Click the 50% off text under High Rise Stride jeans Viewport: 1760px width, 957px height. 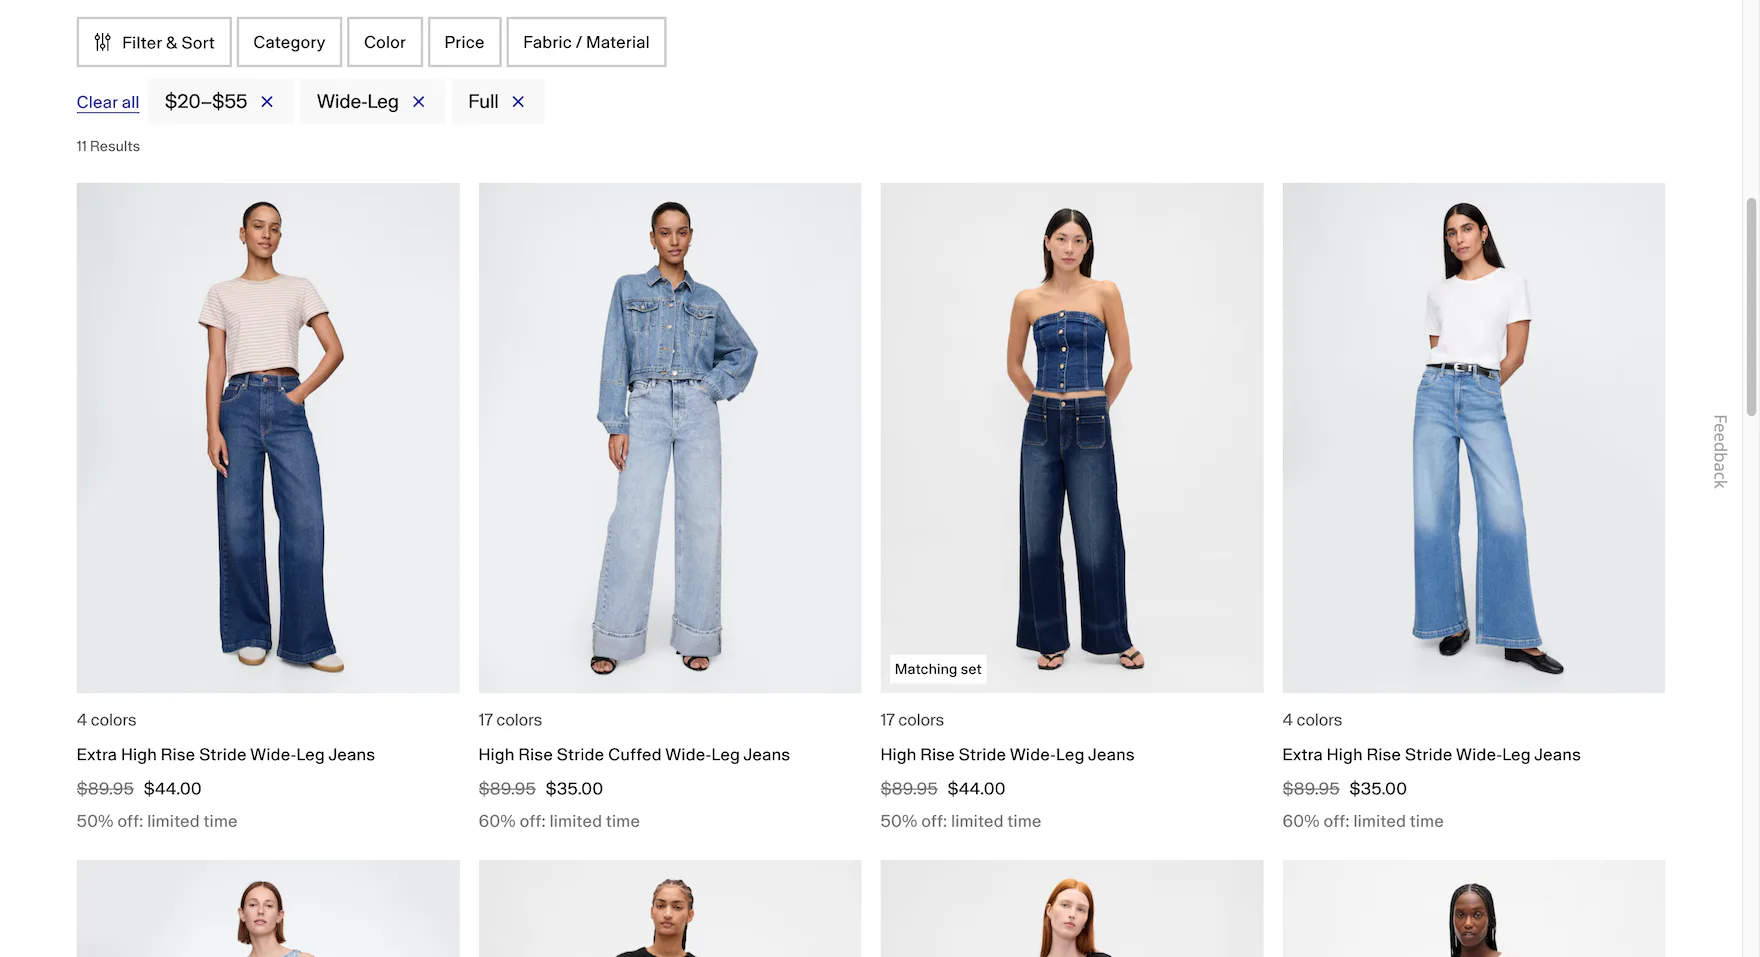(x=961, y=821)
